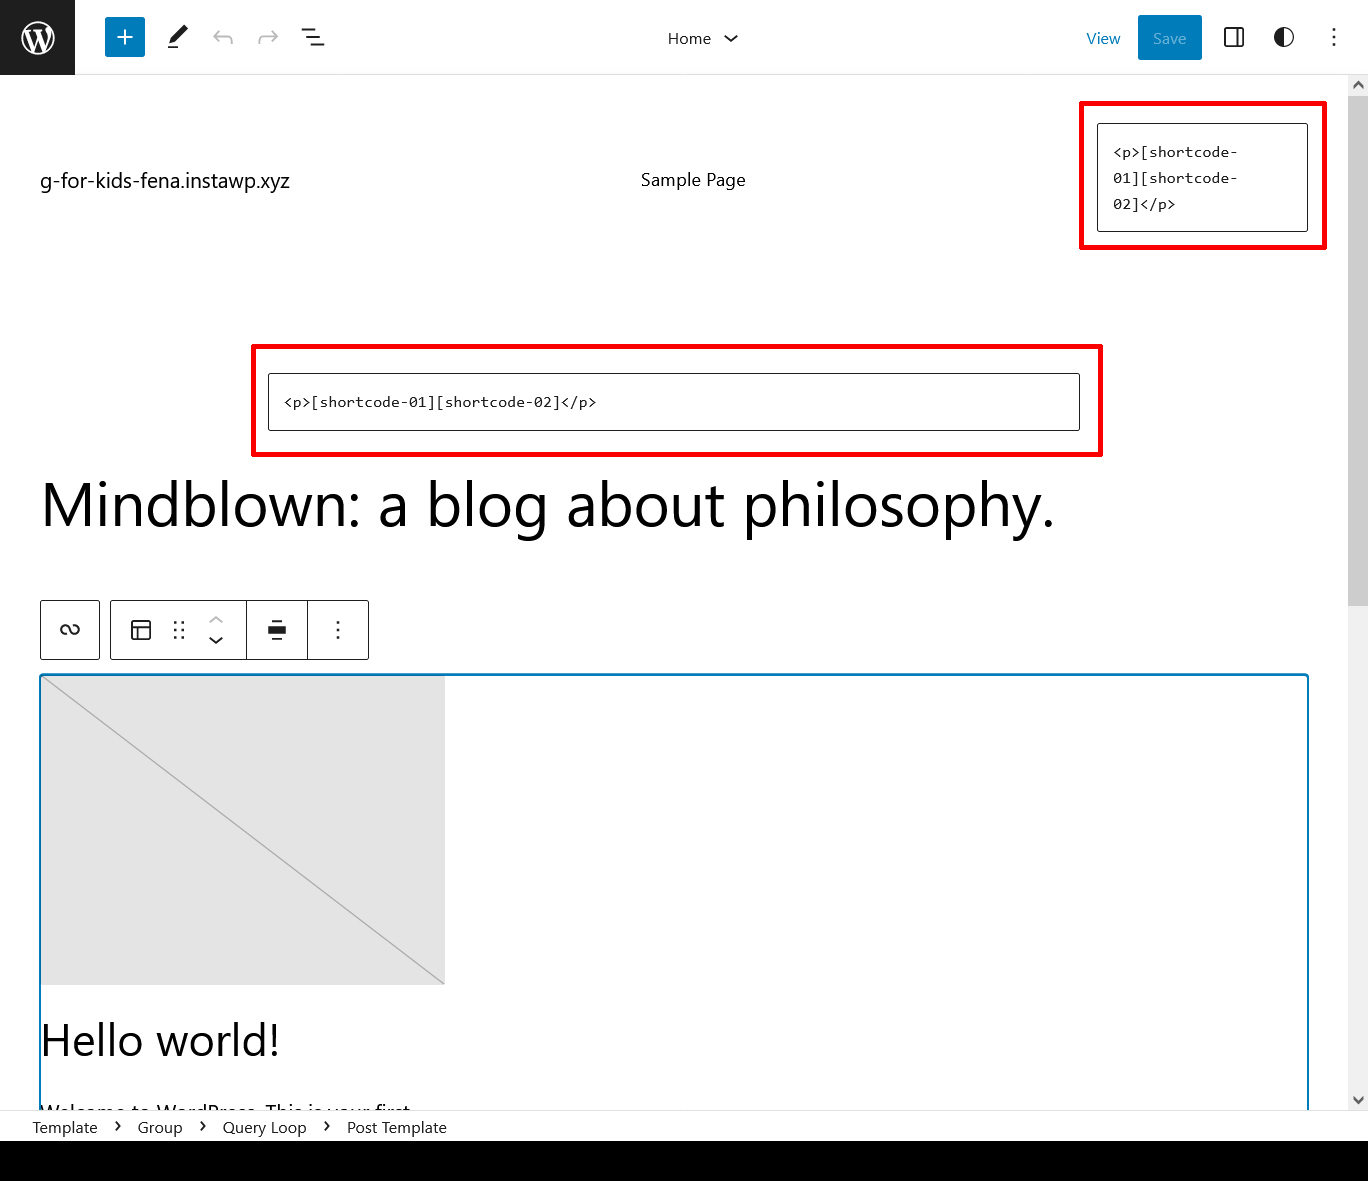1368x1181 pixels.
Task: Select Query Loop in the breadcrumb bar
Action: point(264,1127)
